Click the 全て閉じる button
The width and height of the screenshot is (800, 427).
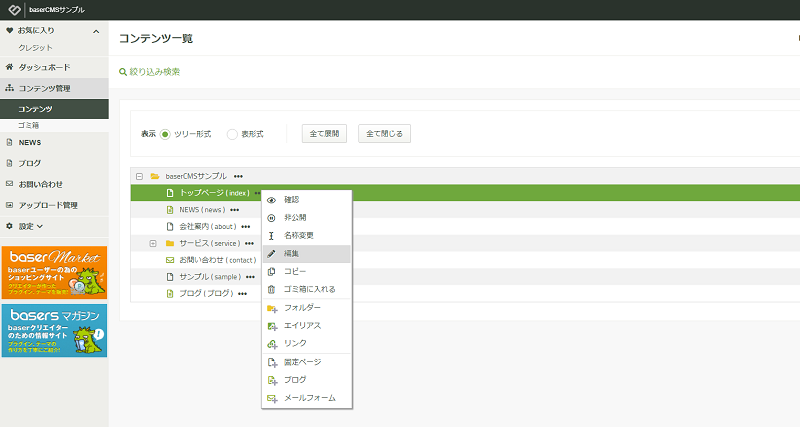[x=384, y=134]
